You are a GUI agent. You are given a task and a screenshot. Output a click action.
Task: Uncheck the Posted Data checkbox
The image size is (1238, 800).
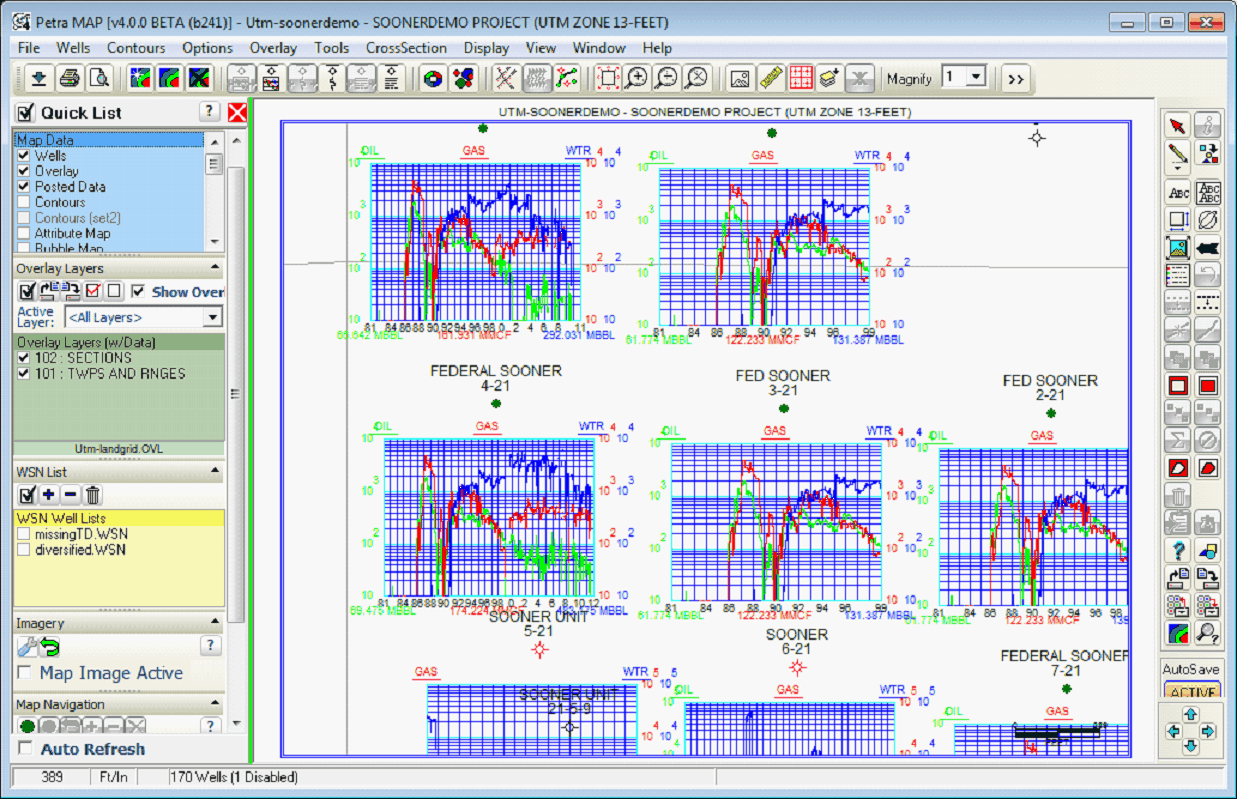(x=25, y=187)
